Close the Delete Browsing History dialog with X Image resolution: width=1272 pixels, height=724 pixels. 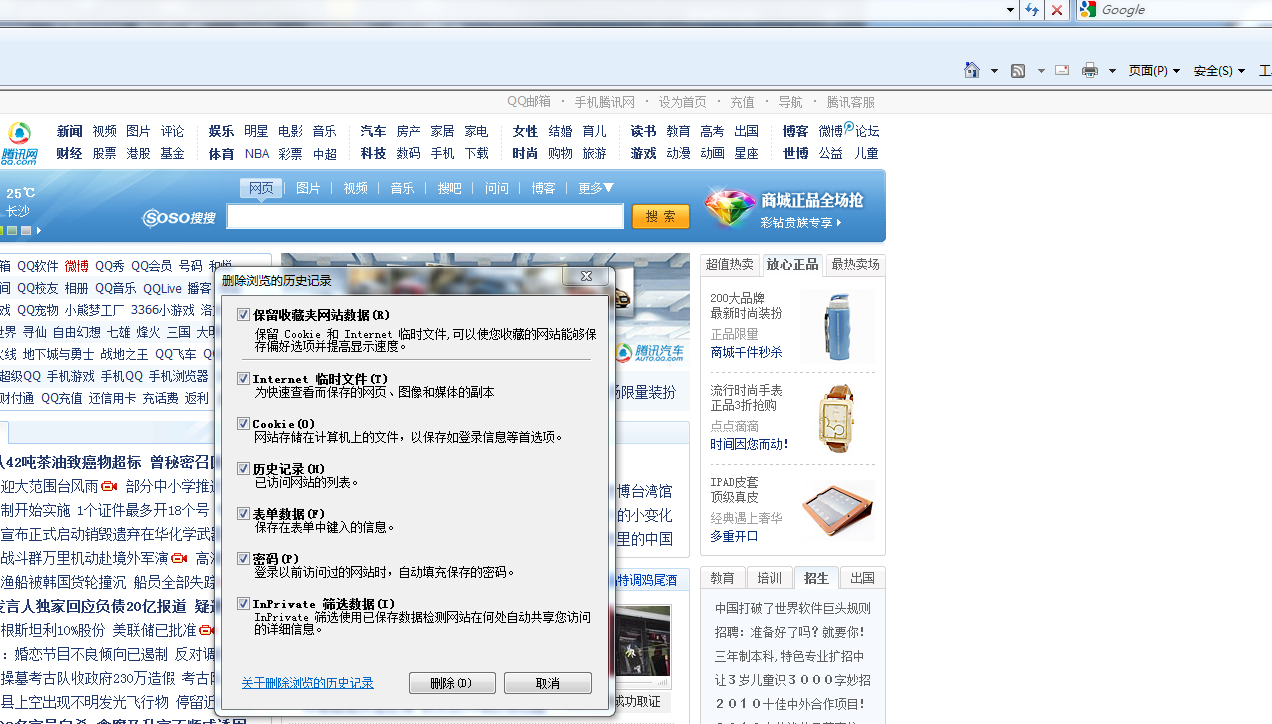(x=586, y=276)
